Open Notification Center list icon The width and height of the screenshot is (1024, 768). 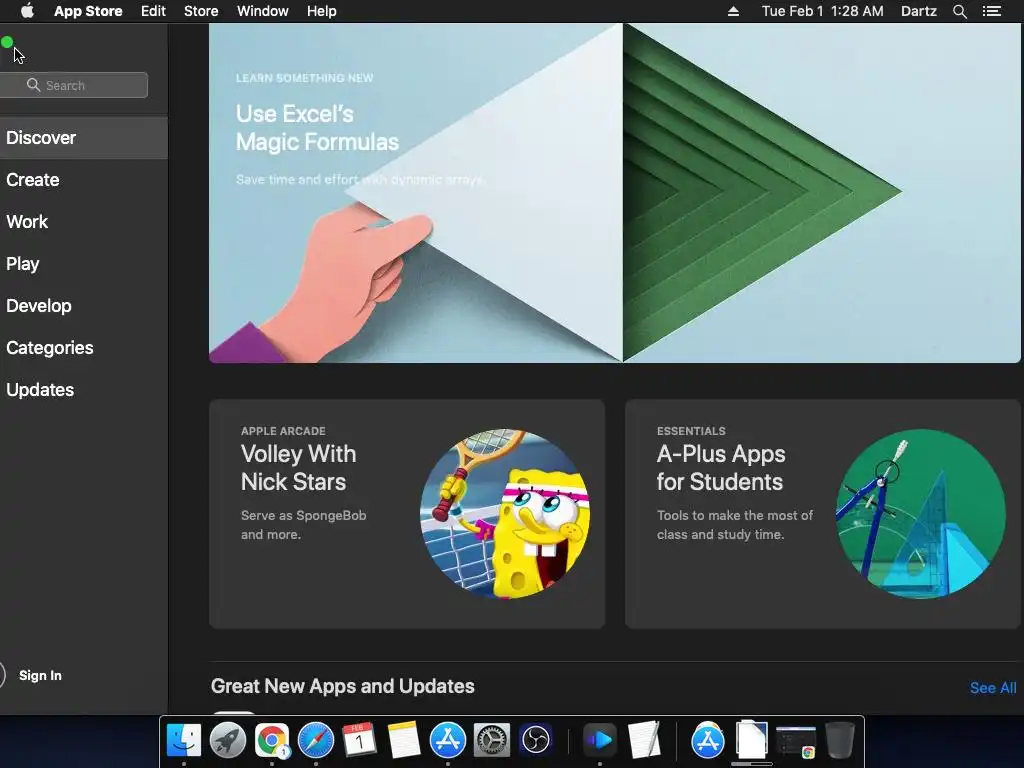point(991,11)
